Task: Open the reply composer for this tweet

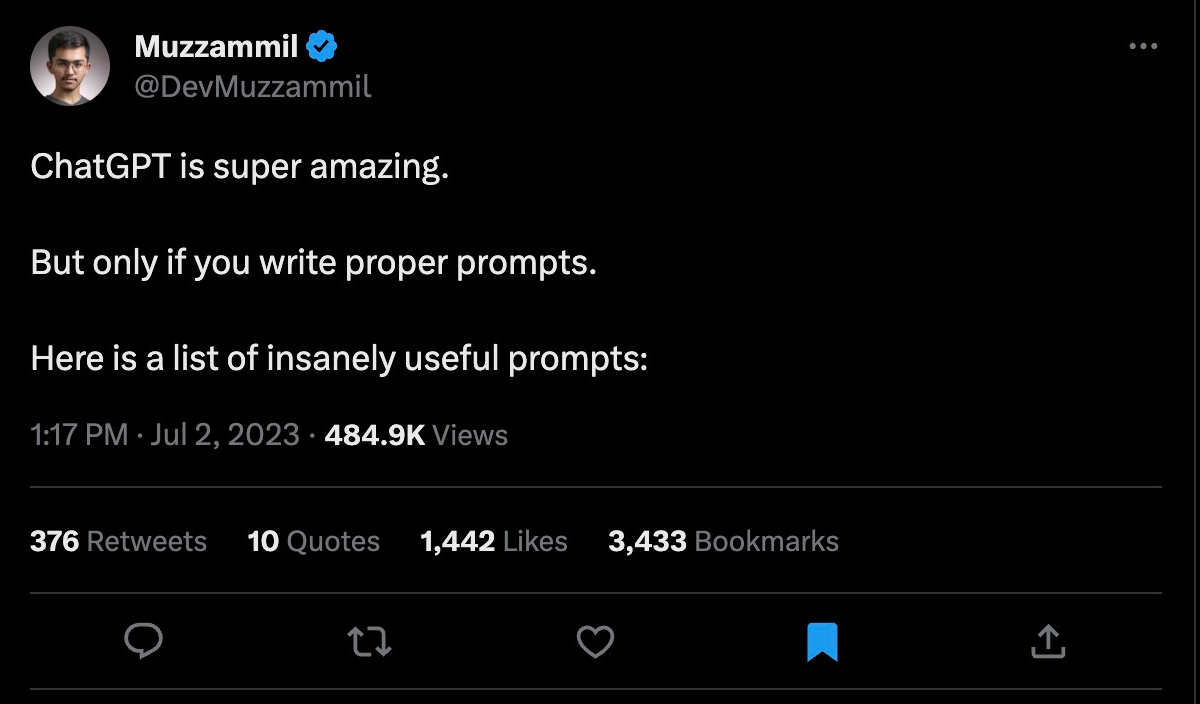Action: (143, 642)
